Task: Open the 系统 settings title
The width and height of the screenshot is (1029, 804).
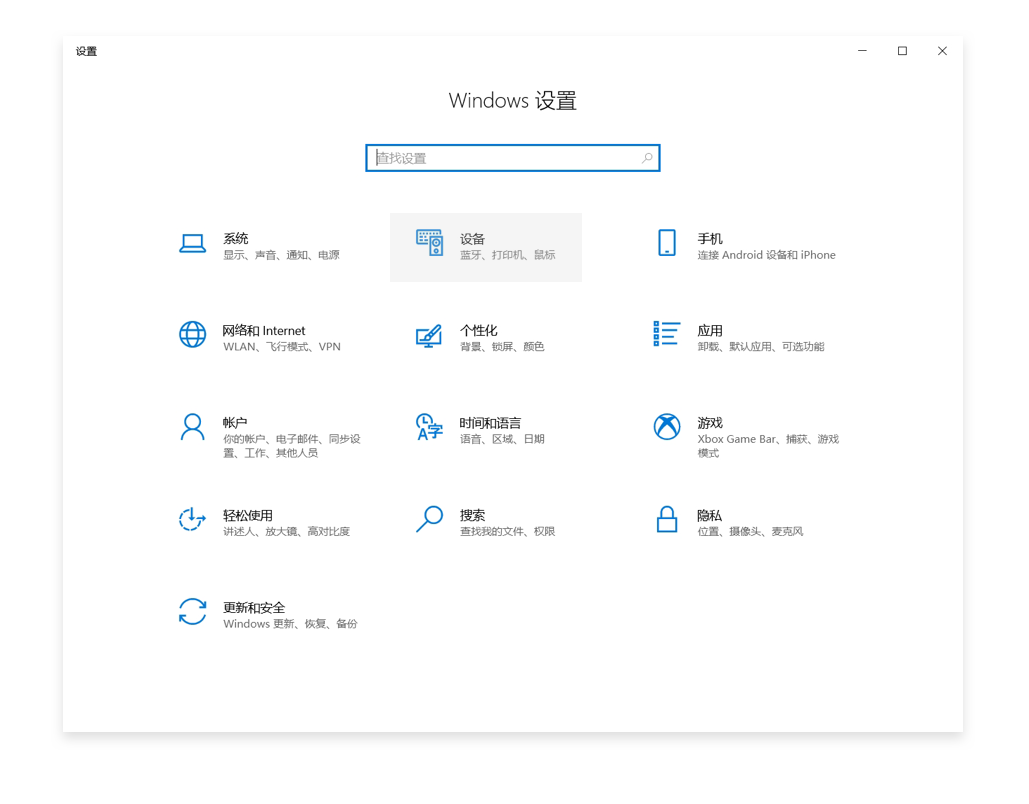Action: point(236,238)
